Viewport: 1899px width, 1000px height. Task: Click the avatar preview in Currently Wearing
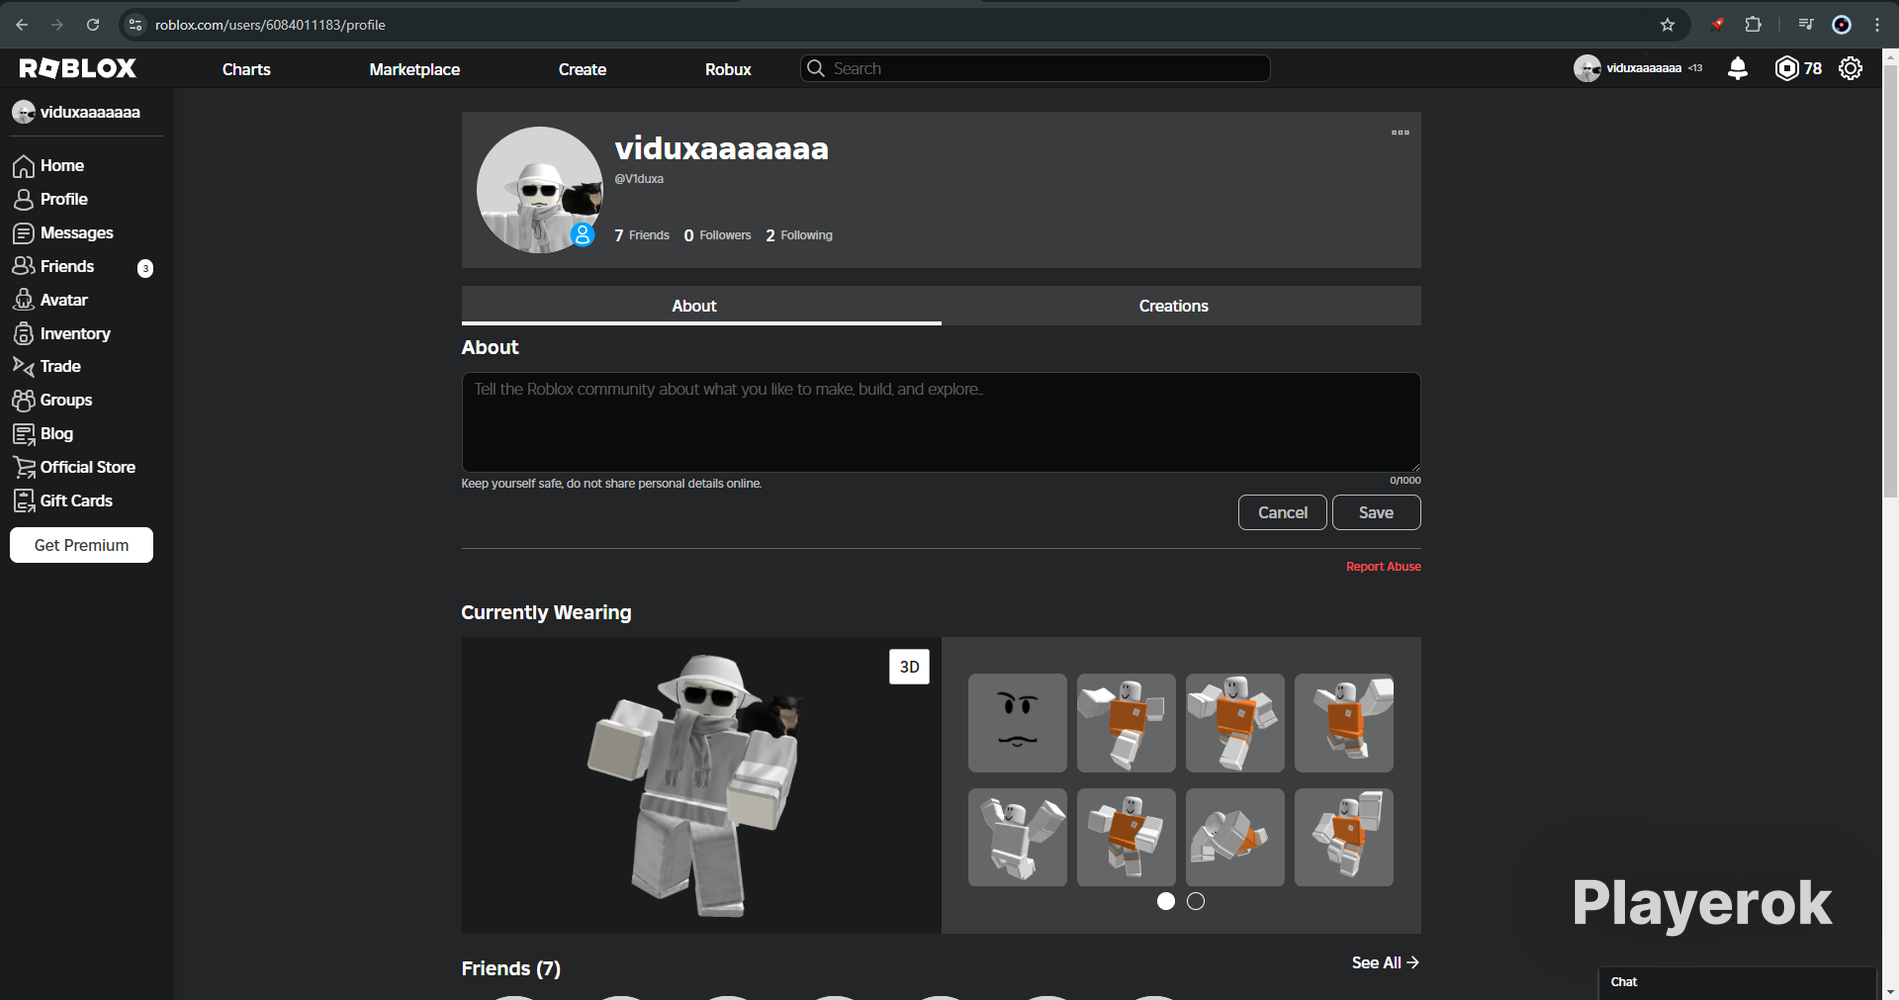(x=701, y=785)
